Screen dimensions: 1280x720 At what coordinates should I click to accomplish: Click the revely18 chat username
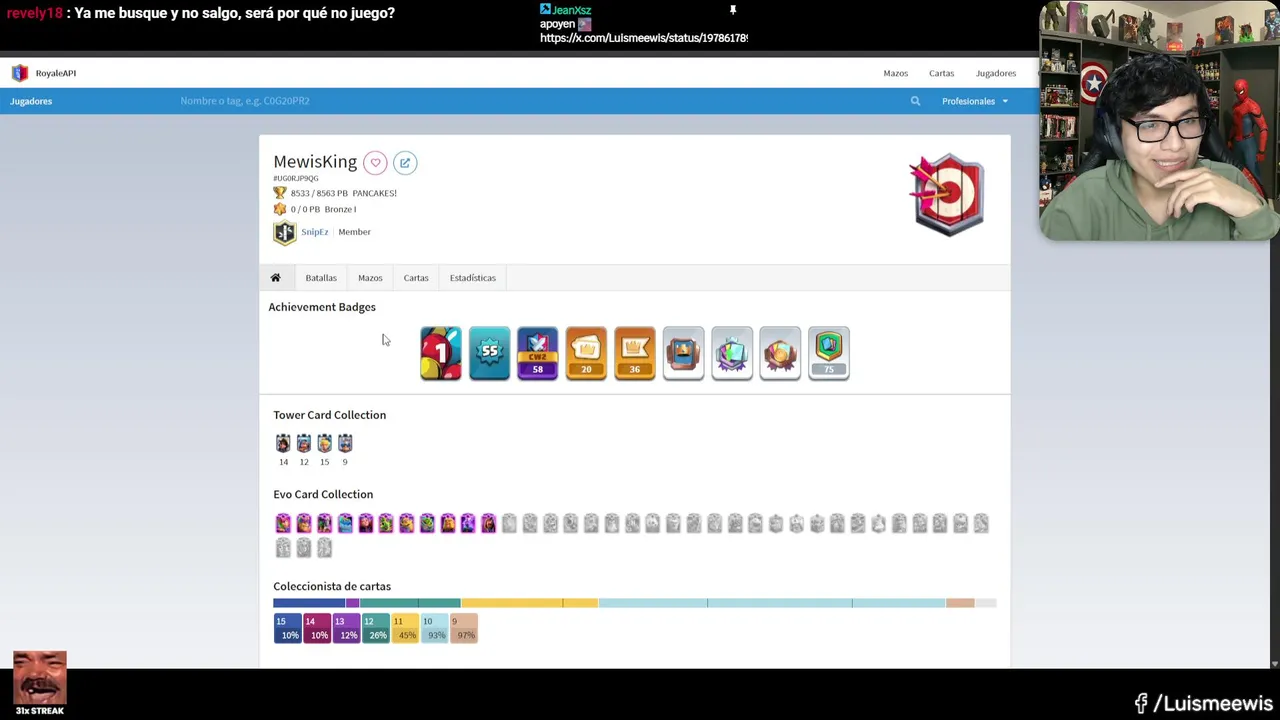34,13
